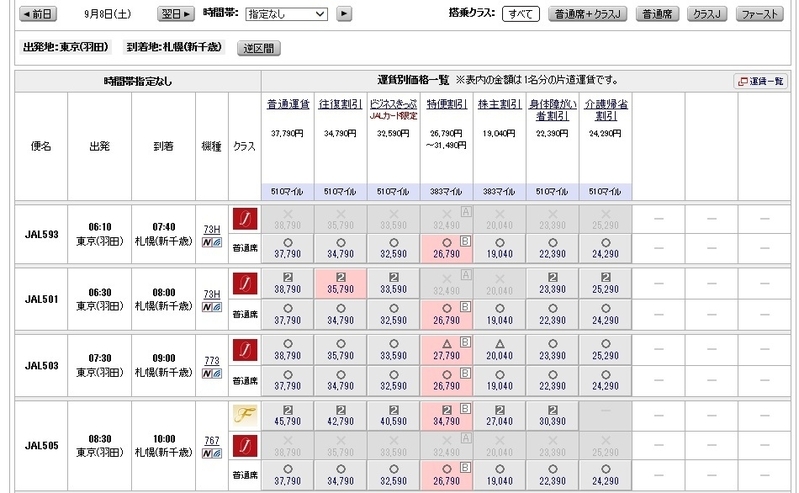Open 特便割引 fare type link
The width and height of the screenshot is (799, 493).
[x=446, y=104]
